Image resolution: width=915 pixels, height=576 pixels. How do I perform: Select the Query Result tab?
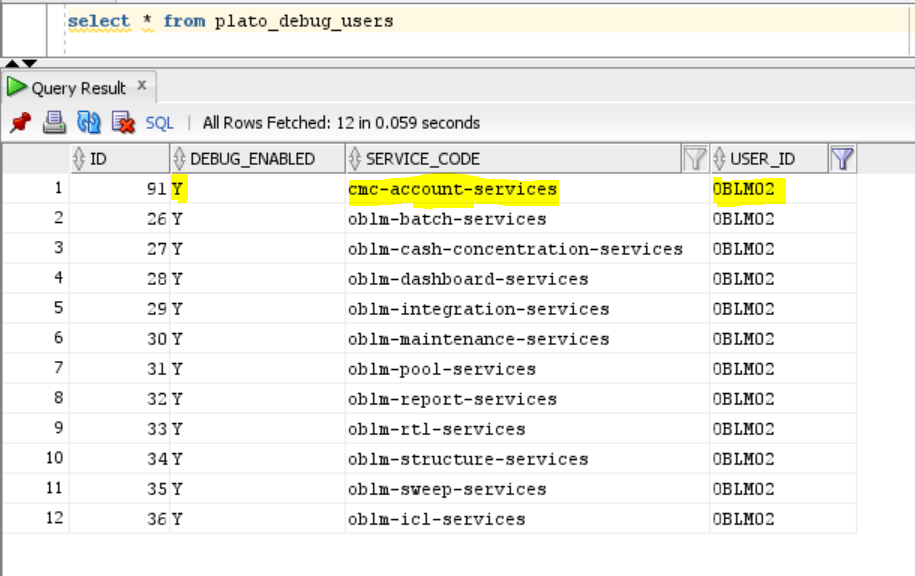79,88
